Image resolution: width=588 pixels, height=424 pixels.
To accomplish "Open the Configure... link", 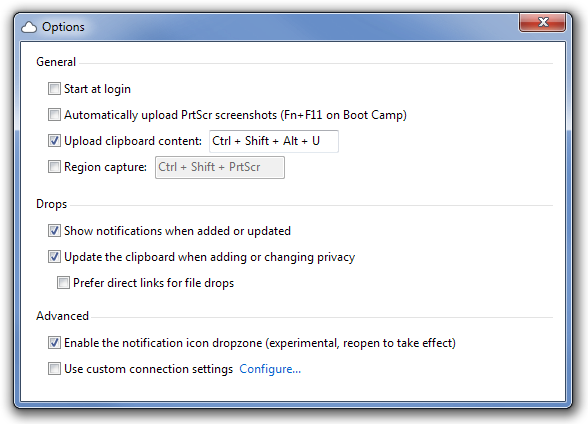I will (270, 369).
